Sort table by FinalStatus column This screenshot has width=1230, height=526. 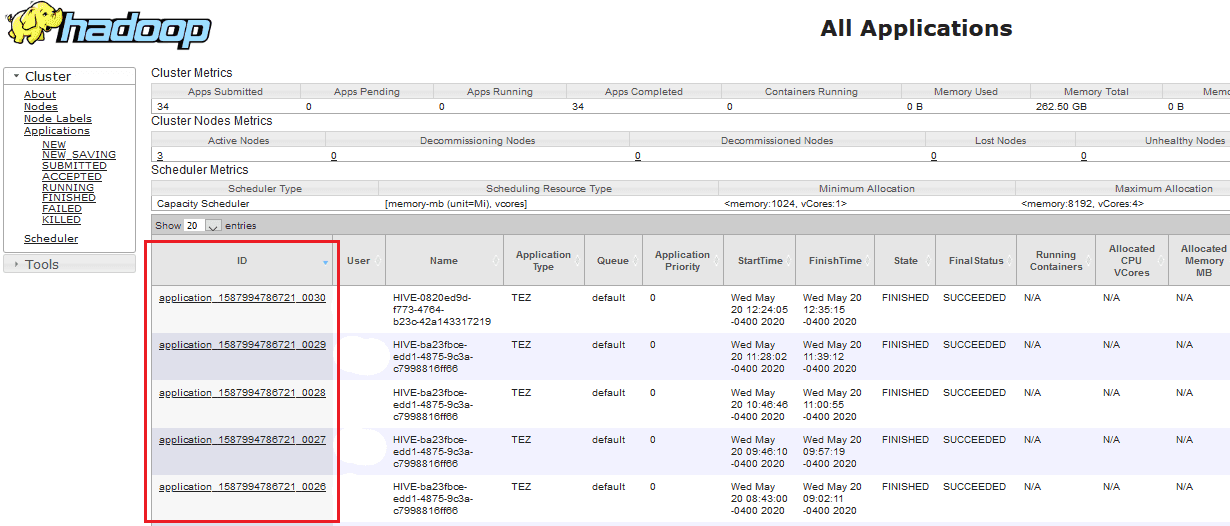976,261
